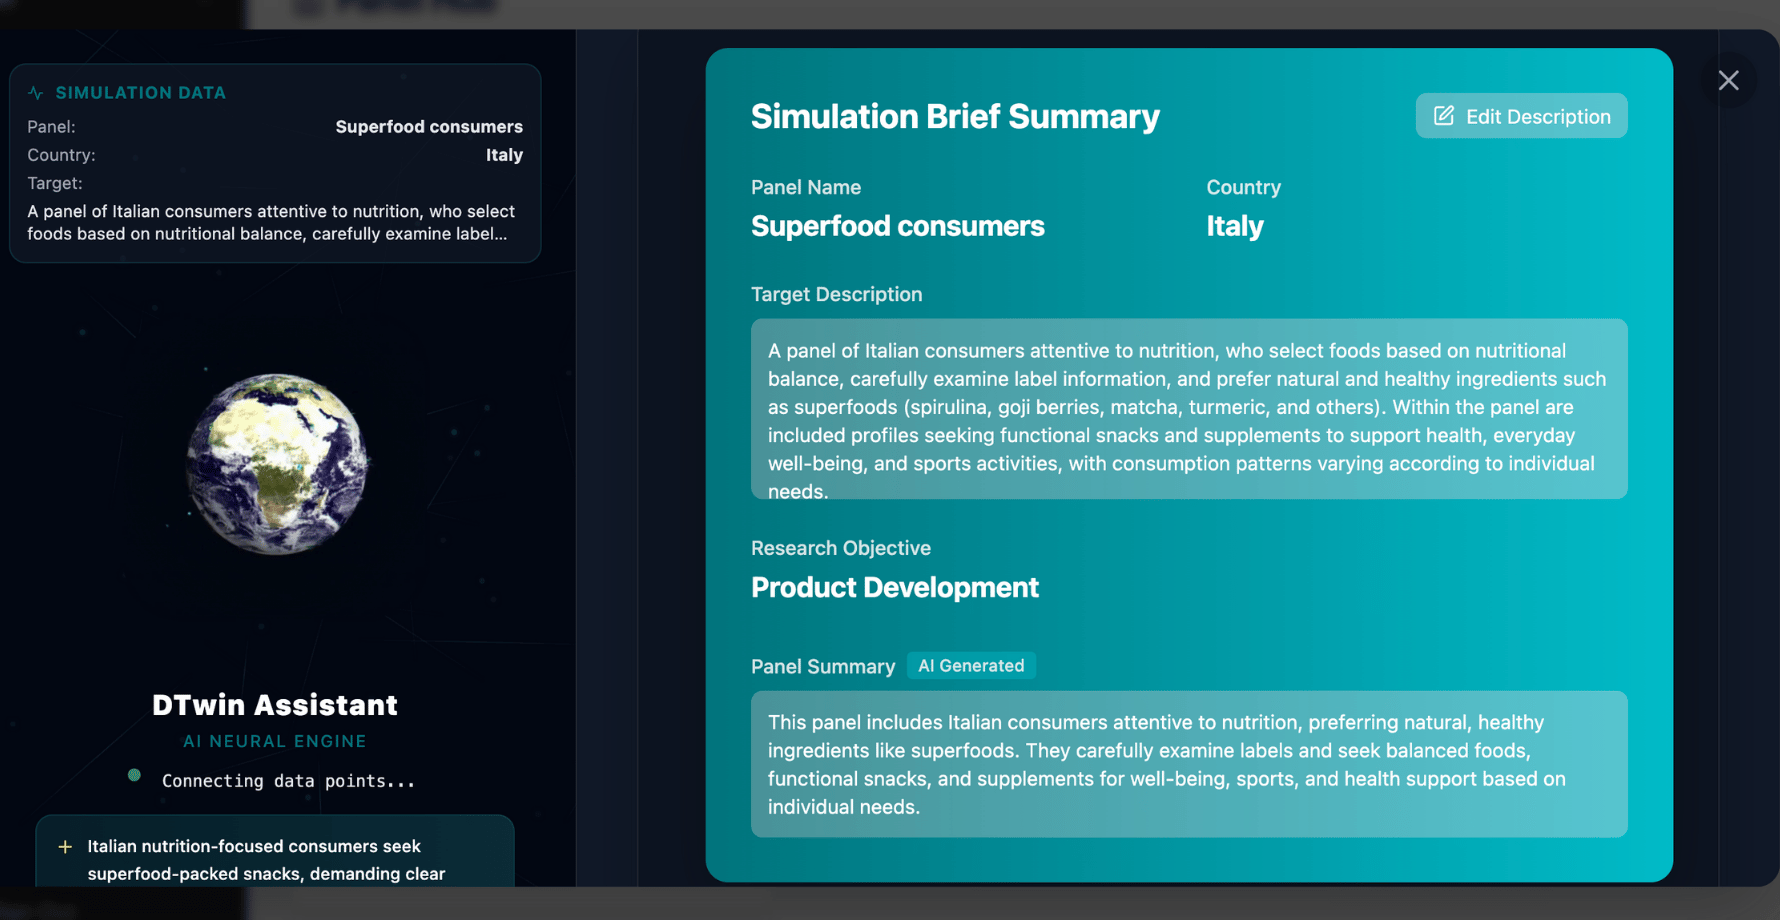Click the 'Connecting data points...' status text

(288, 781)
